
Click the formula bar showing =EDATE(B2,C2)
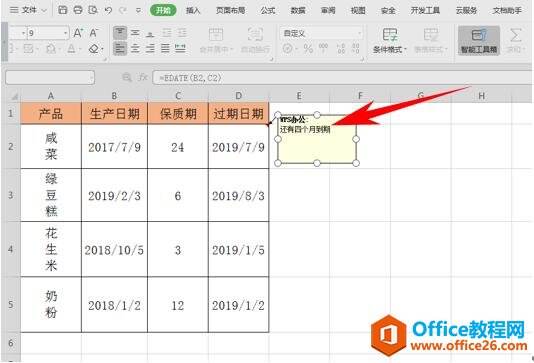tap(341, 78)
